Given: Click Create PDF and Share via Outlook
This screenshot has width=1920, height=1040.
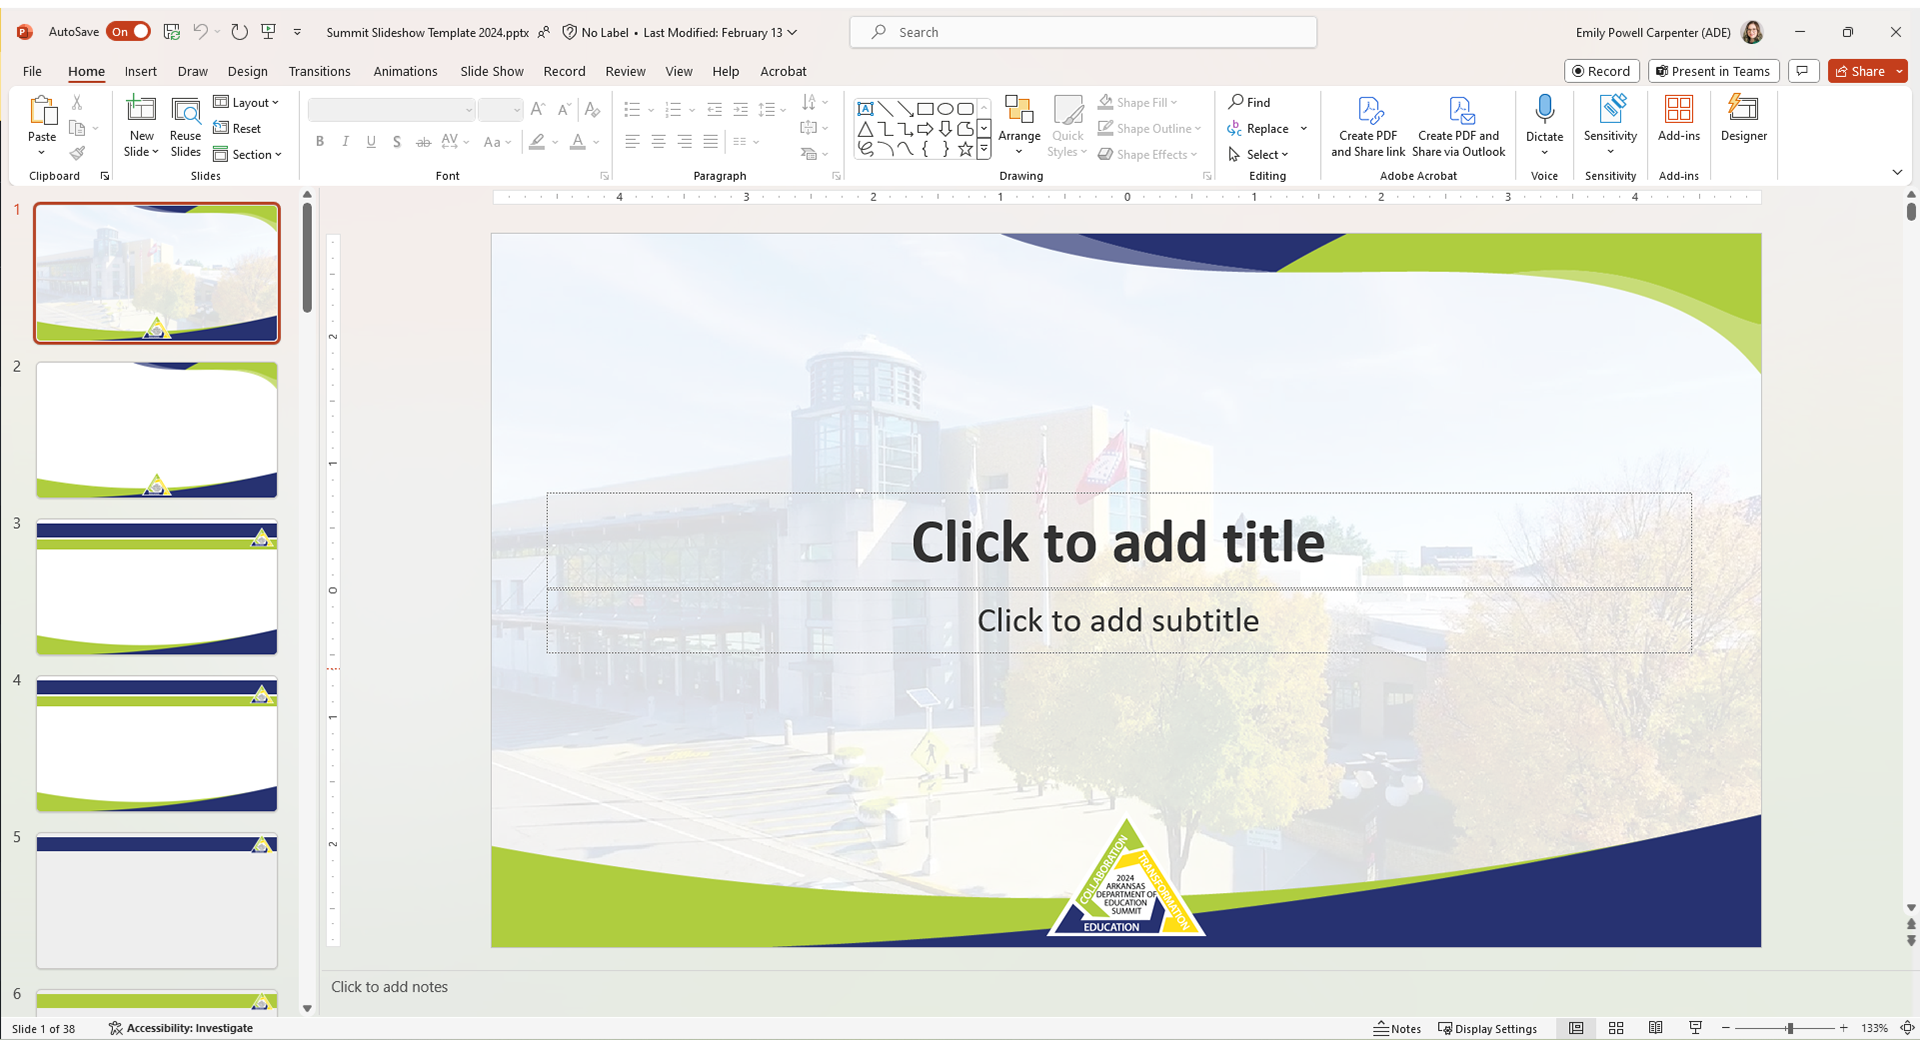Looking at the screenshot, I should click(1458, 126).
